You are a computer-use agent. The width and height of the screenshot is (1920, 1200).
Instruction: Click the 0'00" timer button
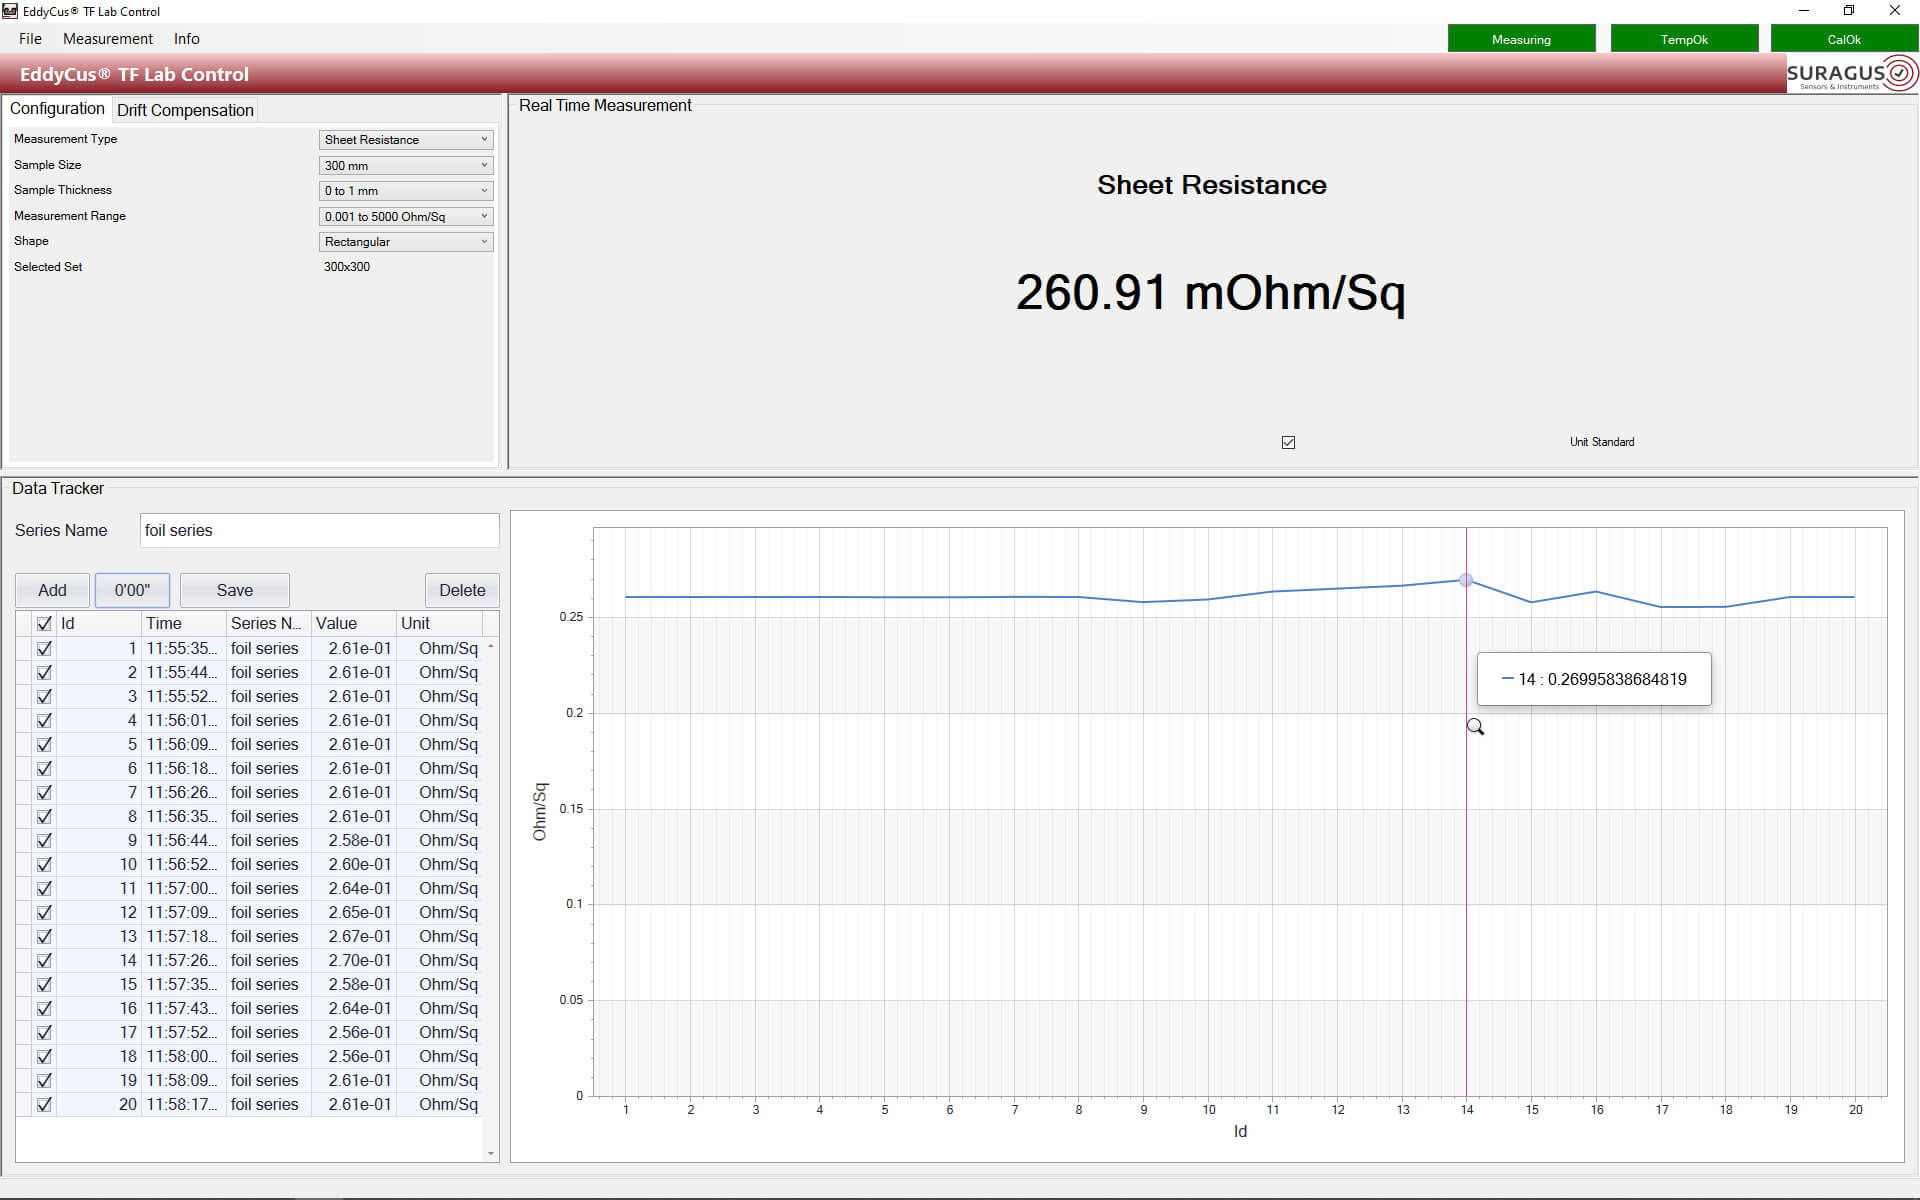click(x=132, y=590)
